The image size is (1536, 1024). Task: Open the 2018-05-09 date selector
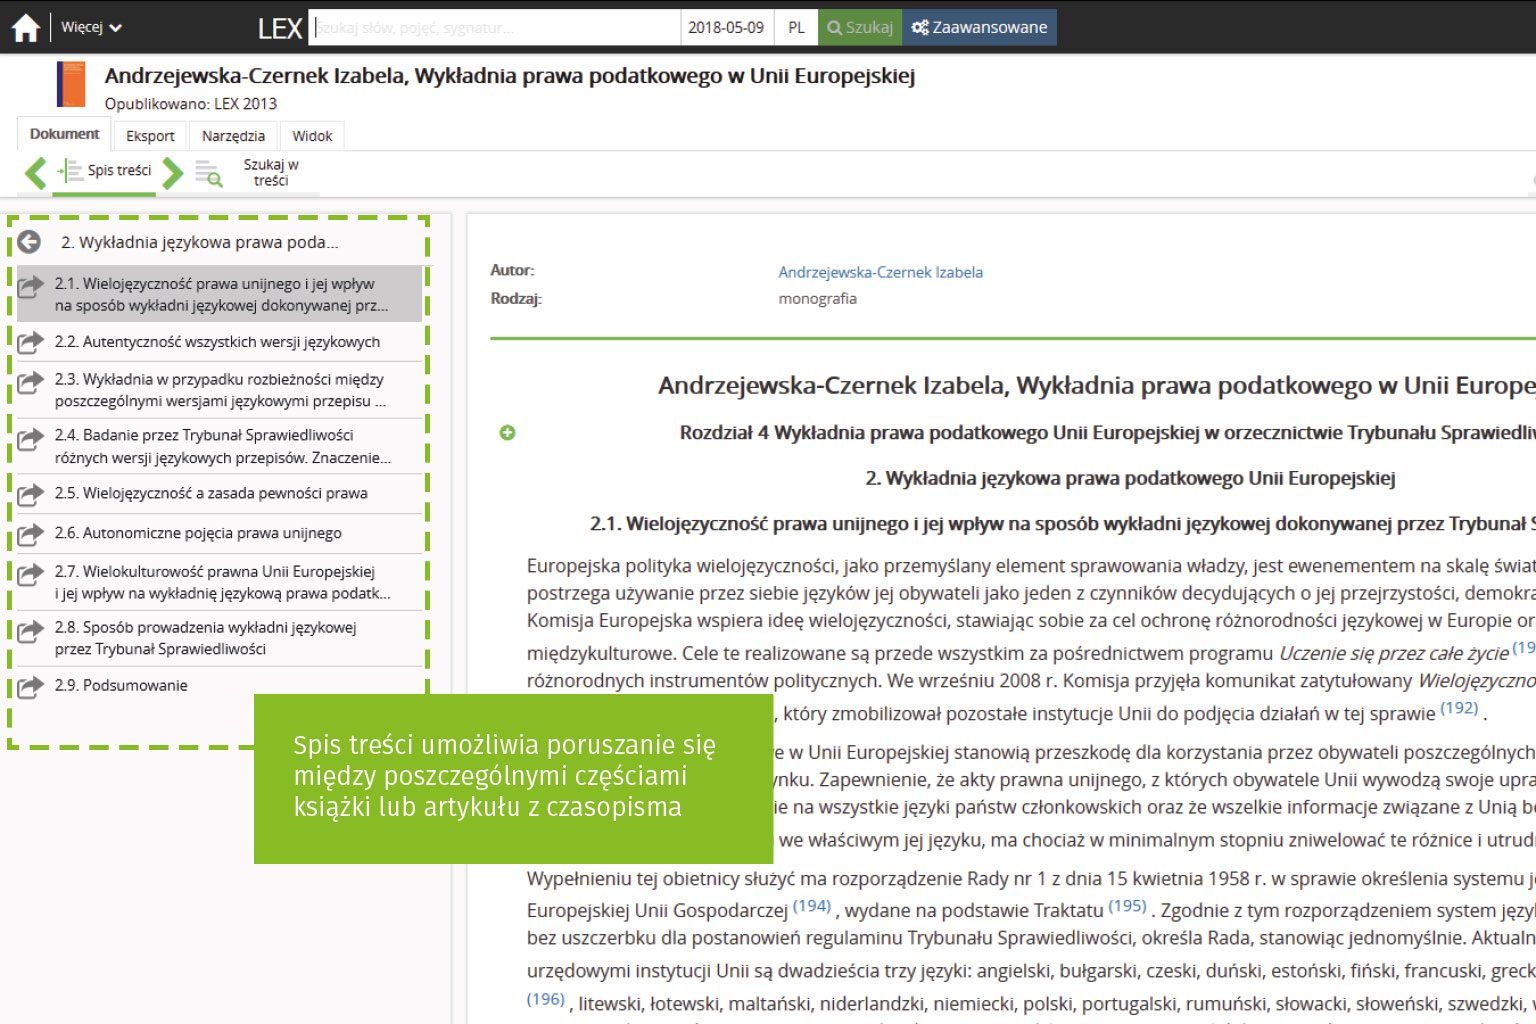point(726,28)
